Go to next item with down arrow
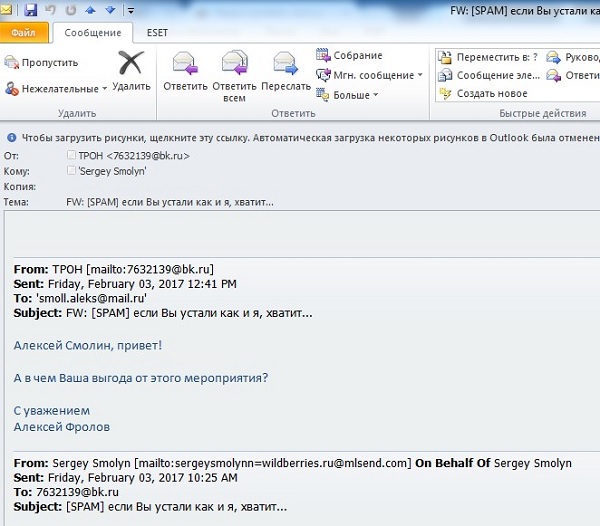The width and height of the screenshot is (600, 526). pos(111,10)
